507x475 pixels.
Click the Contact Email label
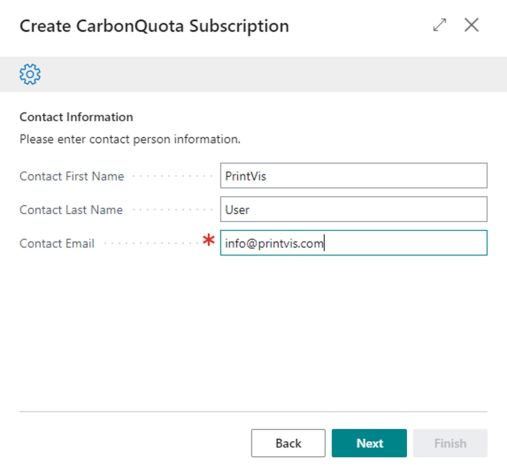coord(57,243)
